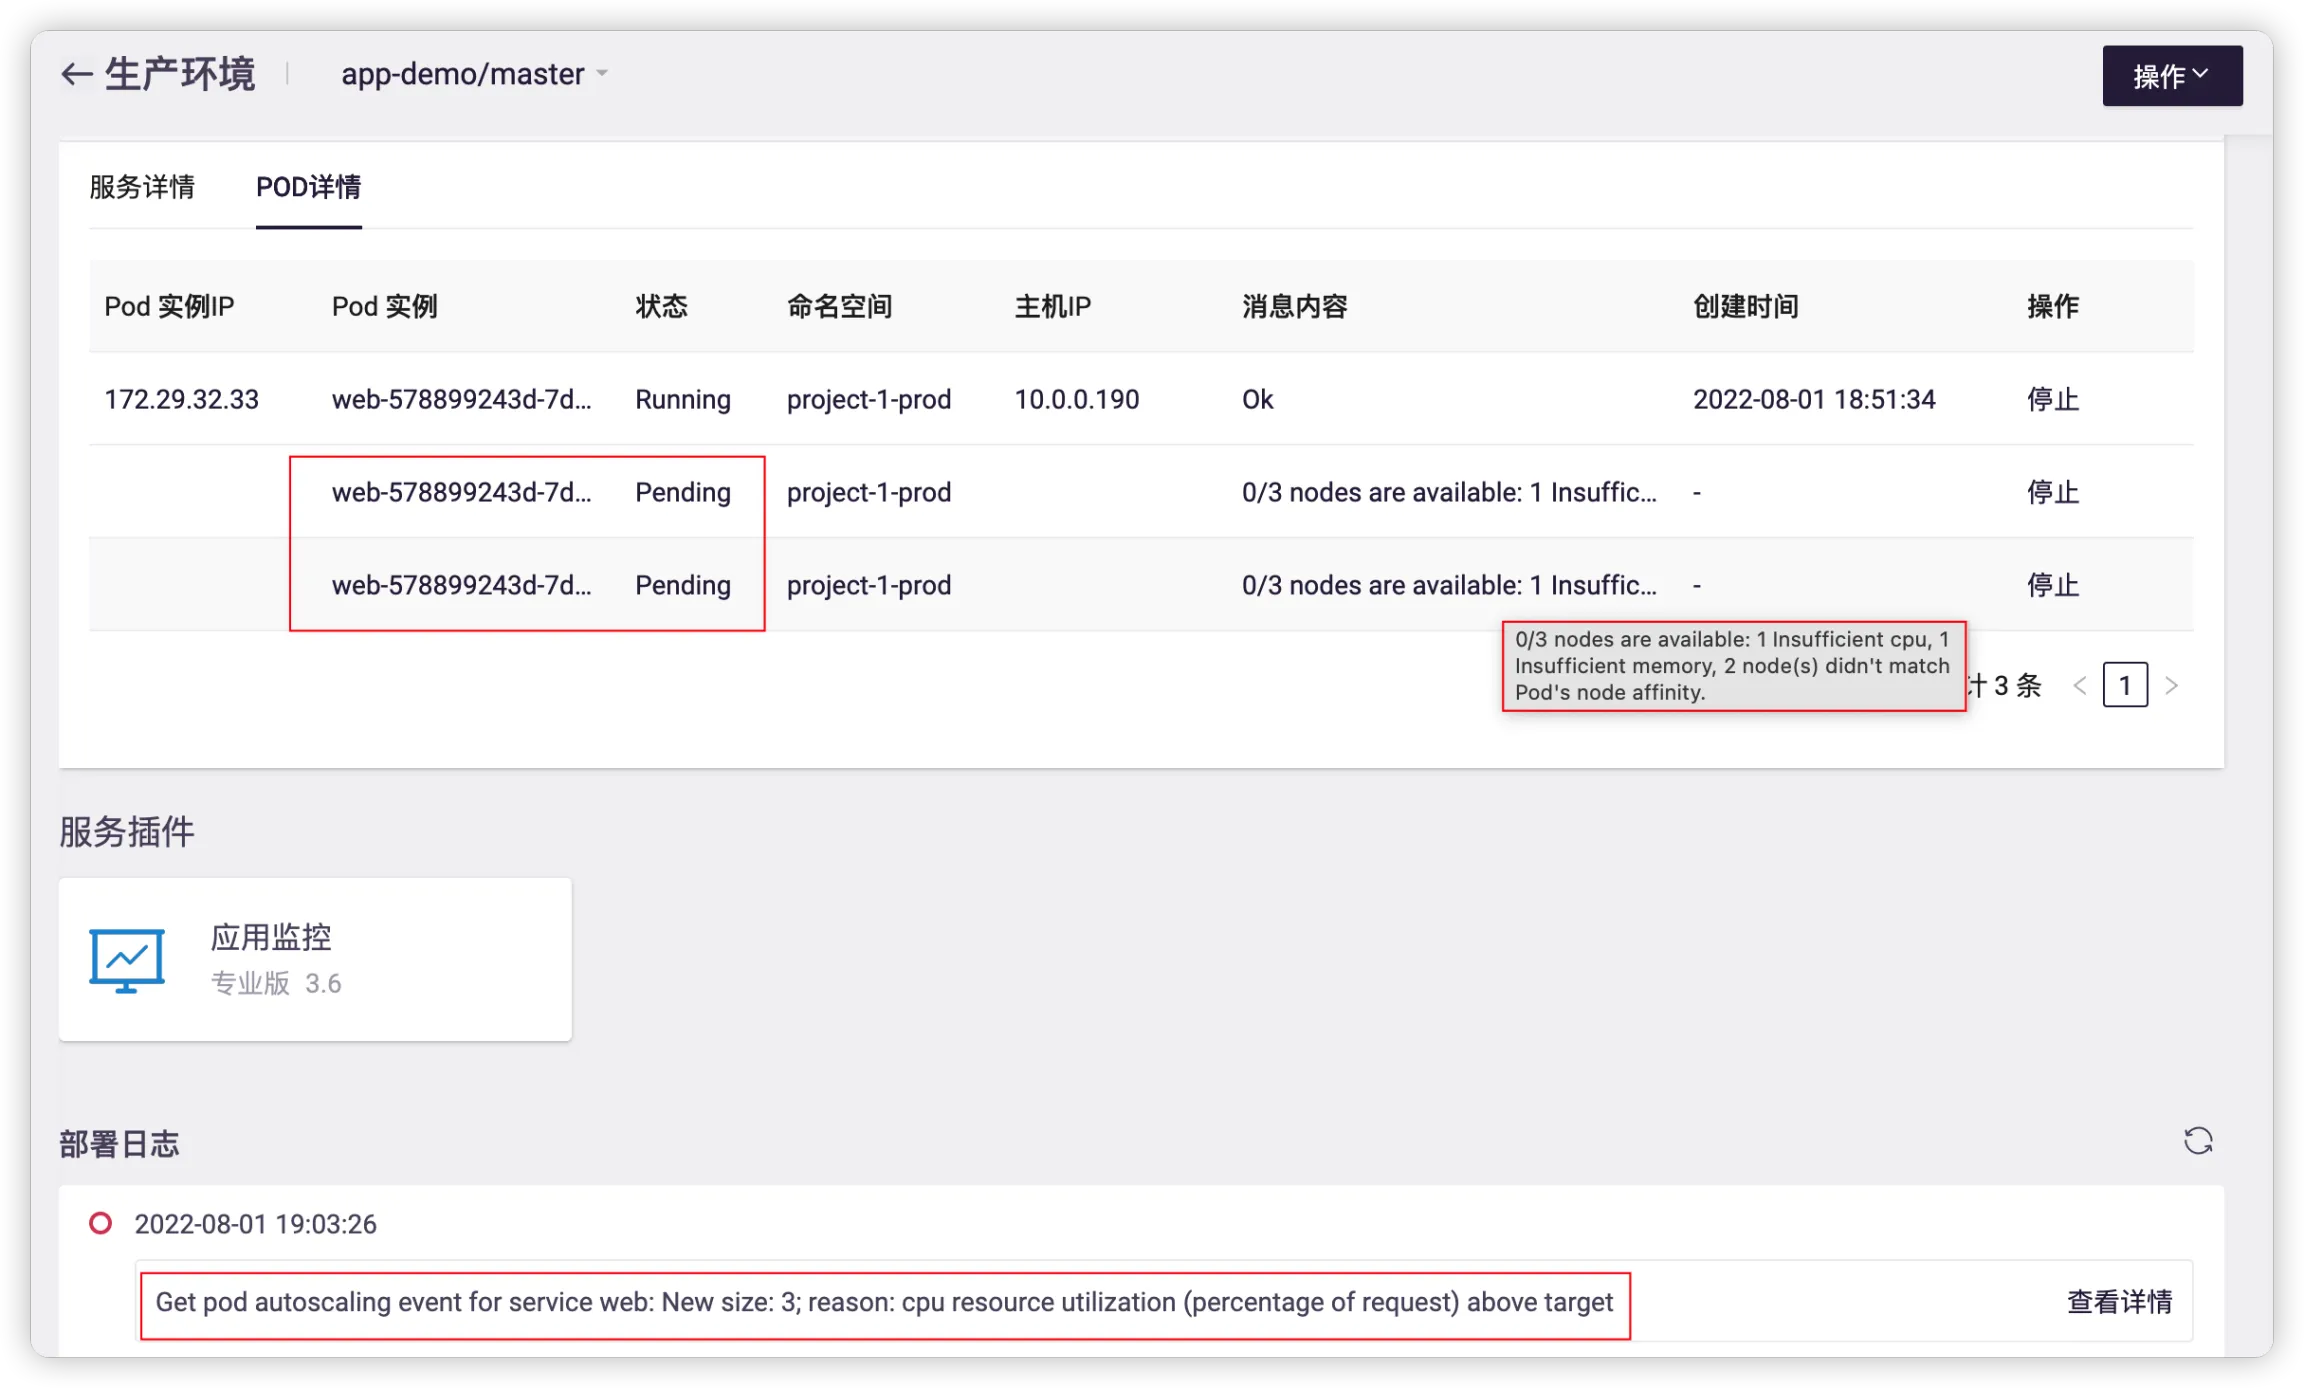
Task: Click 停止 for the first Pending pod
Action: tap(2052, 492)
